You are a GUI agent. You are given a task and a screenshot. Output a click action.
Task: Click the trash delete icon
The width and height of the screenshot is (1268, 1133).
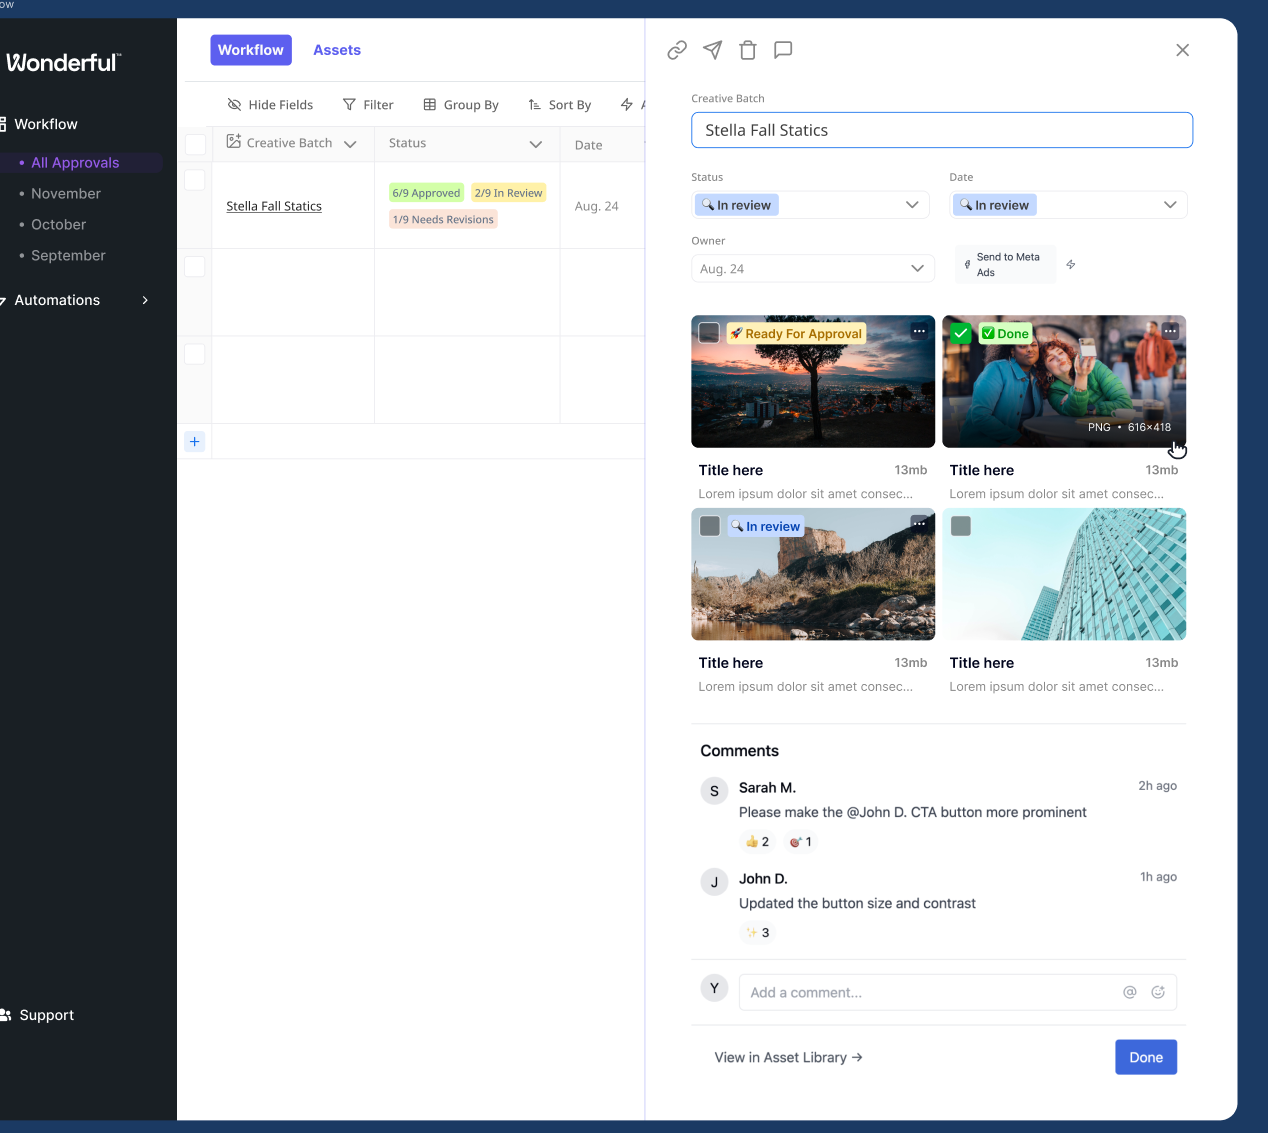tap(748, 50)
